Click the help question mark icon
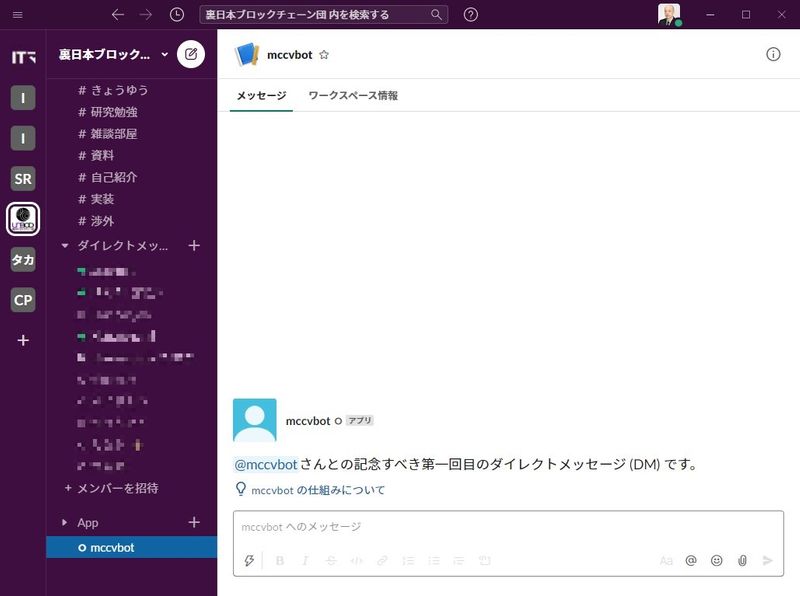Viewport: 800px width, 596px height. click(x=471, y=15)
